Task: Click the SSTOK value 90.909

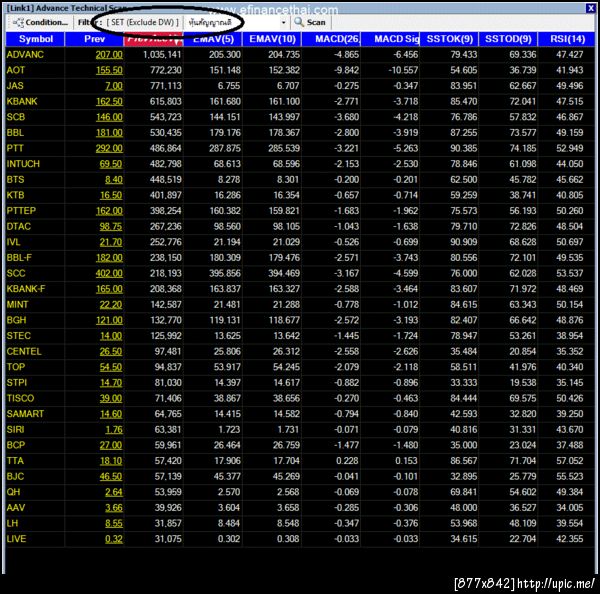Action: coord(463,242)
